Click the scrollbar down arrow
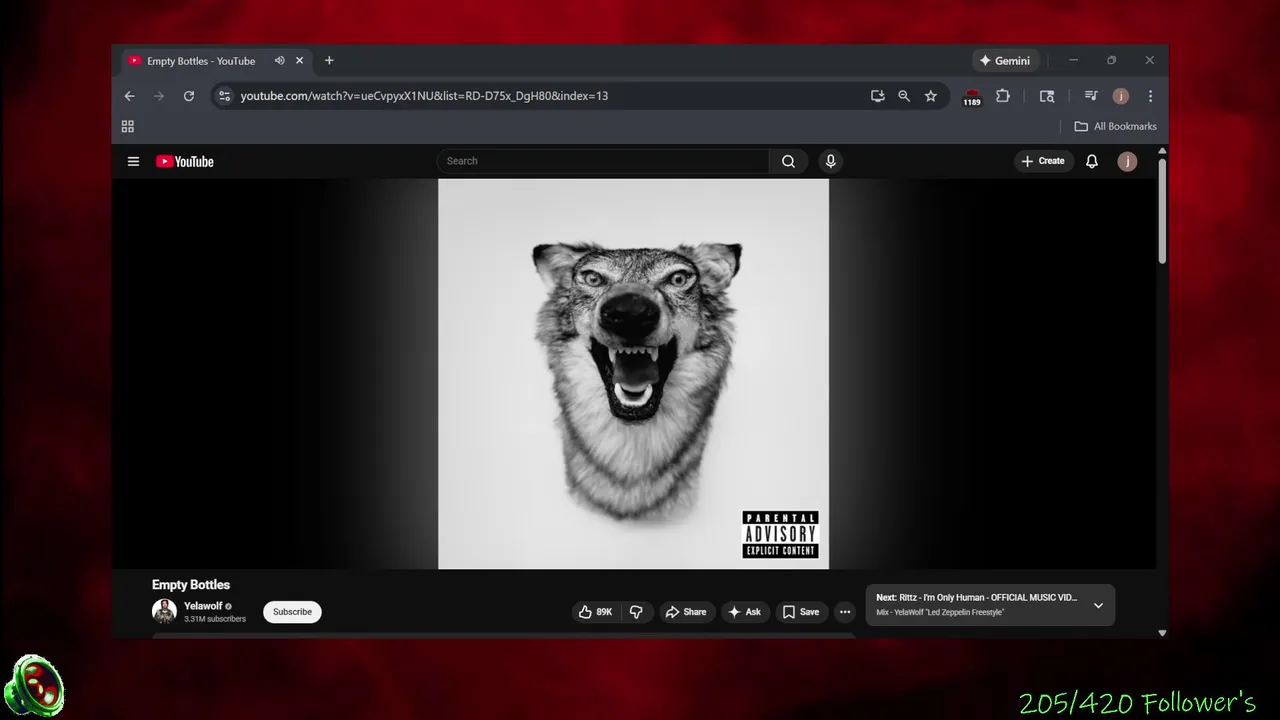Image resolution: width=1280 pixels, height=720 pixels. (1162, 633)
